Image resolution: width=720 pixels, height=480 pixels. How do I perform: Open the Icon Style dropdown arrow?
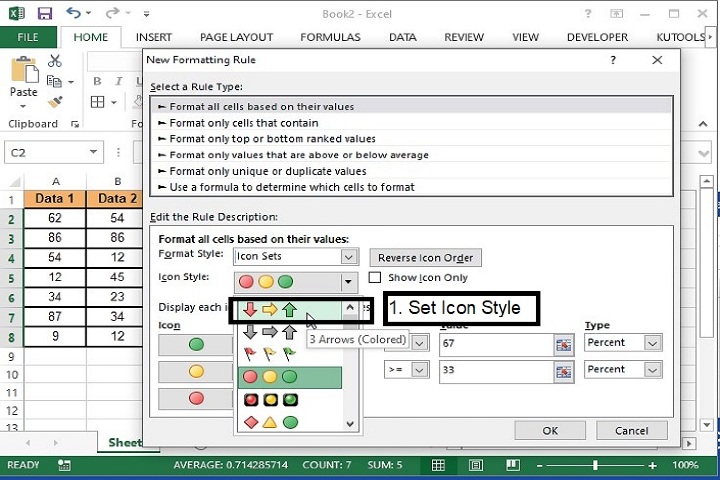coord(348,282)
